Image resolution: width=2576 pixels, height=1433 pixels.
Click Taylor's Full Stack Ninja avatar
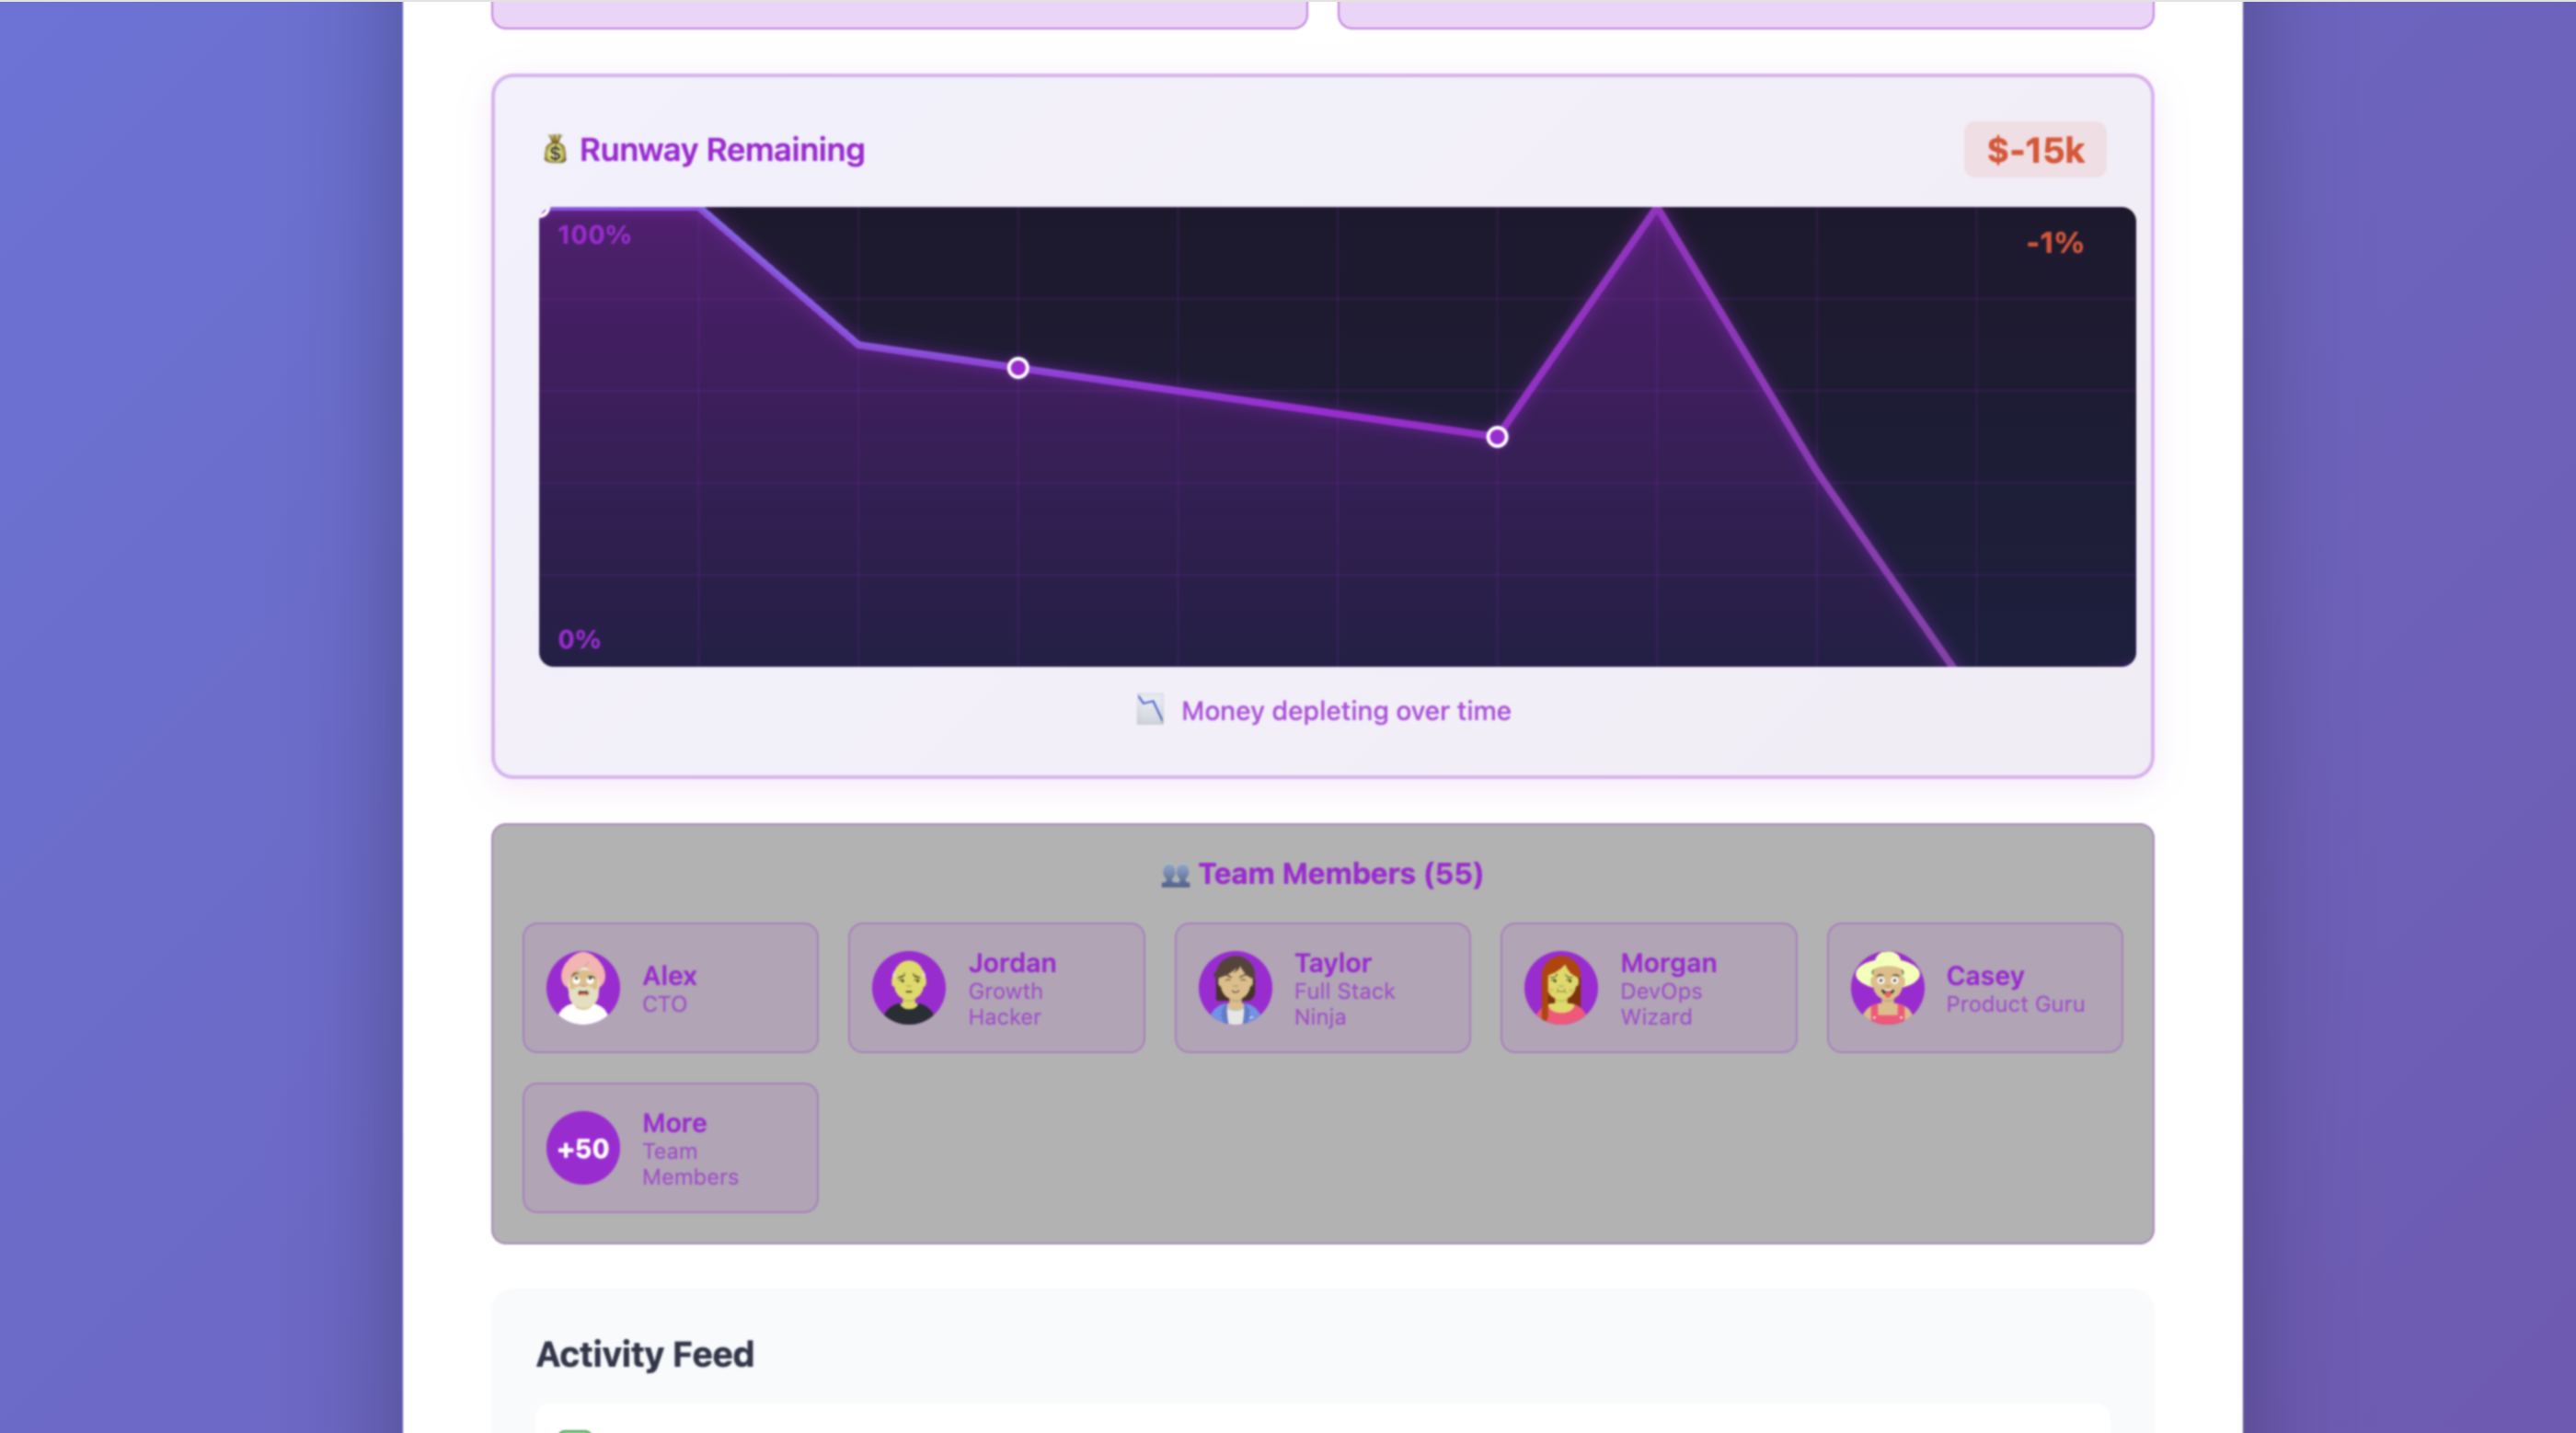click(x=1235, y=988)
